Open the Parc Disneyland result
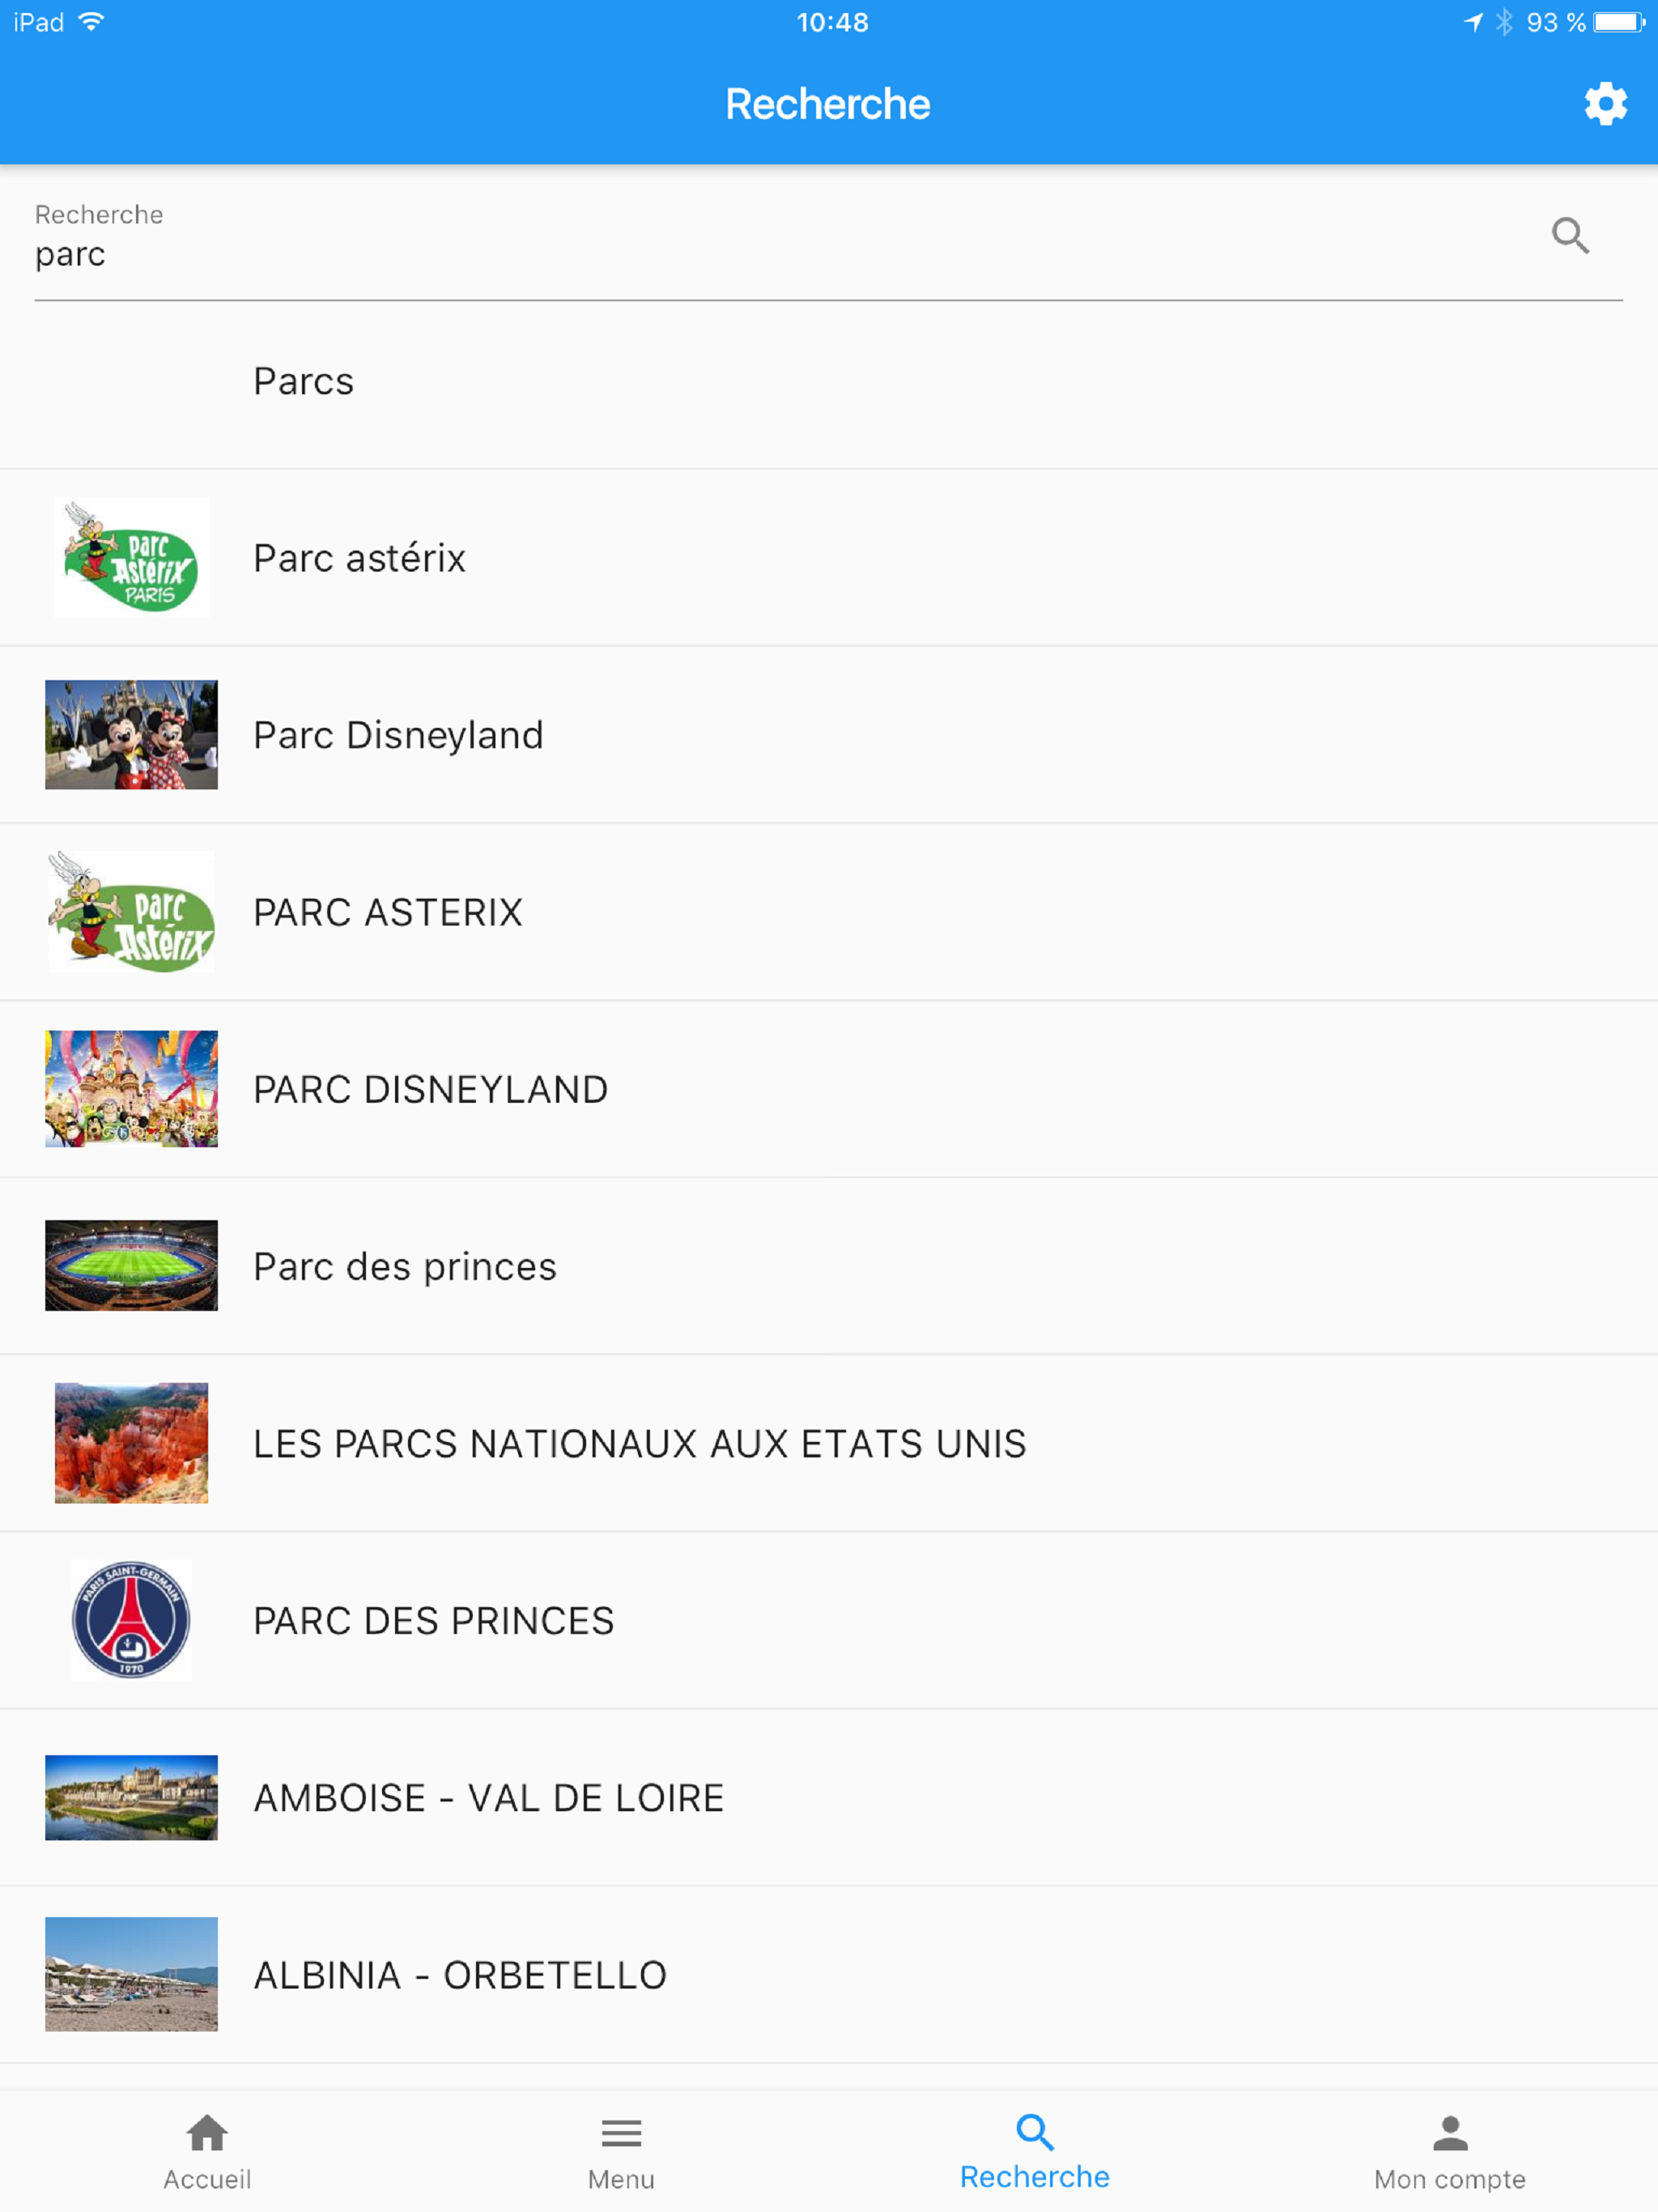Screen dimensions: 1658x2212 click(829, 735)
